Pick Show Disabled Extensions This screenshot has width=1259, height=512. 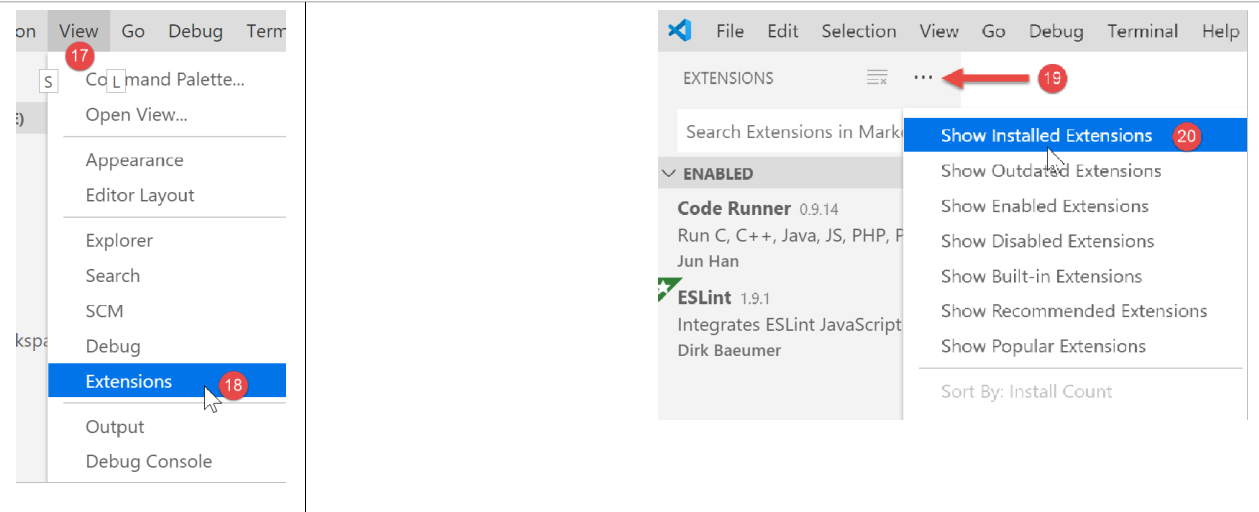point(1047,241)
